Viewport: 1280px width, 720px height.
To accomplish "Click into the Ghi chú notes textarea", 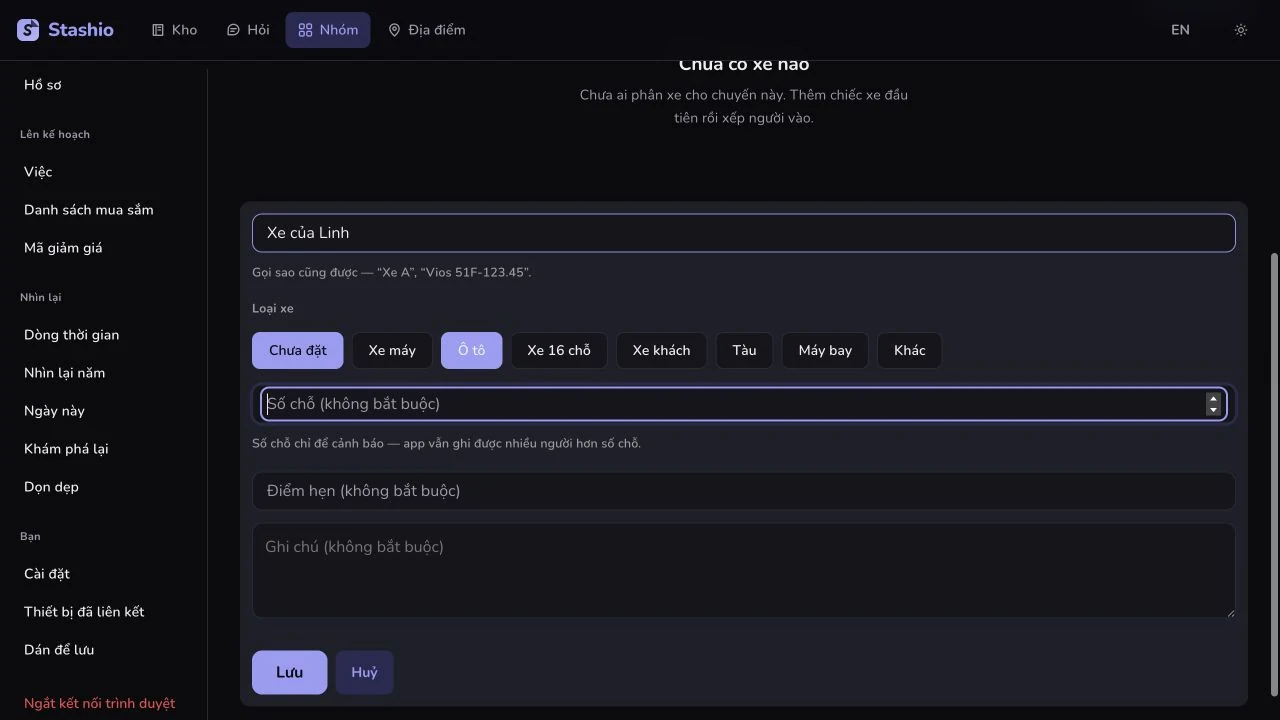I will pyautogui.click(x=744, y=571).
